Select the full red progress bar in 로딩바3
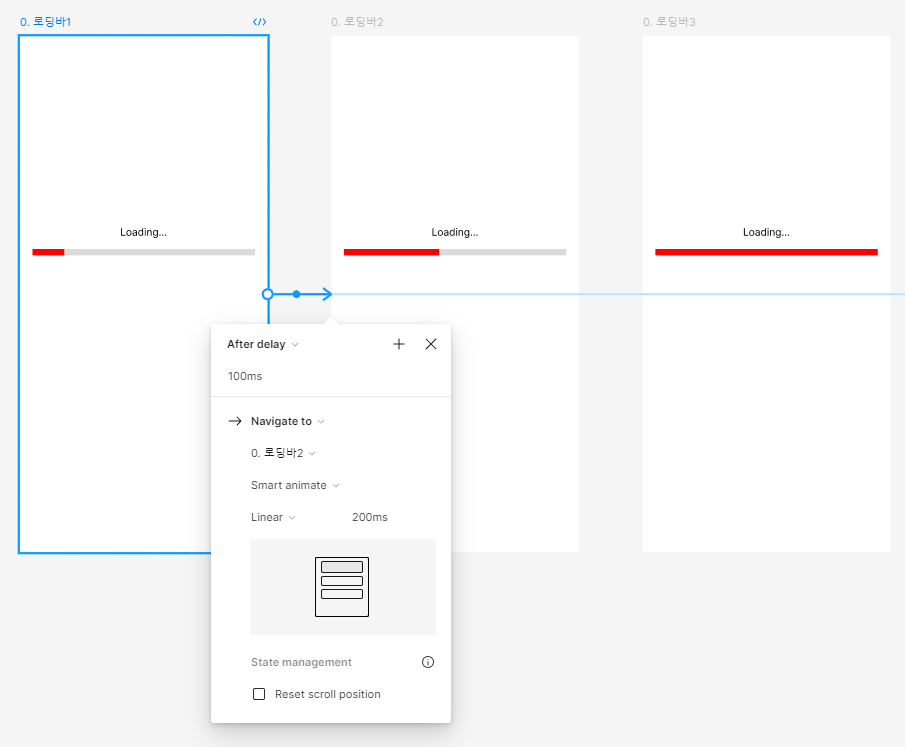 pos(766,252)
